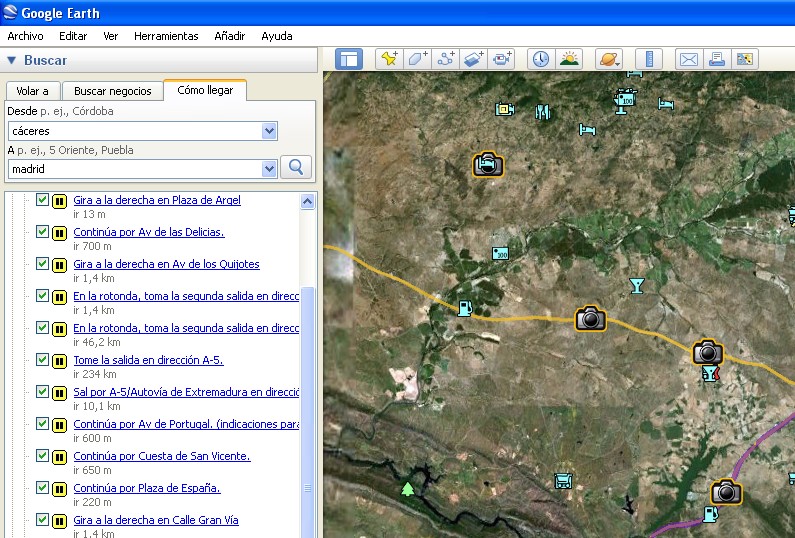The width and height of the screenshot is (795, 538).
Task: Toggle the sidebar panel button
Action: click(x=349, y=59)
